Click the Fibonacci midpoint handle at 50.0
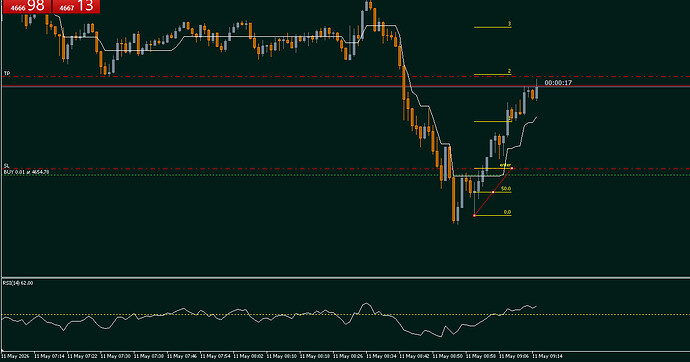Screen dimensions: 690x362 [x=493, y=192]
